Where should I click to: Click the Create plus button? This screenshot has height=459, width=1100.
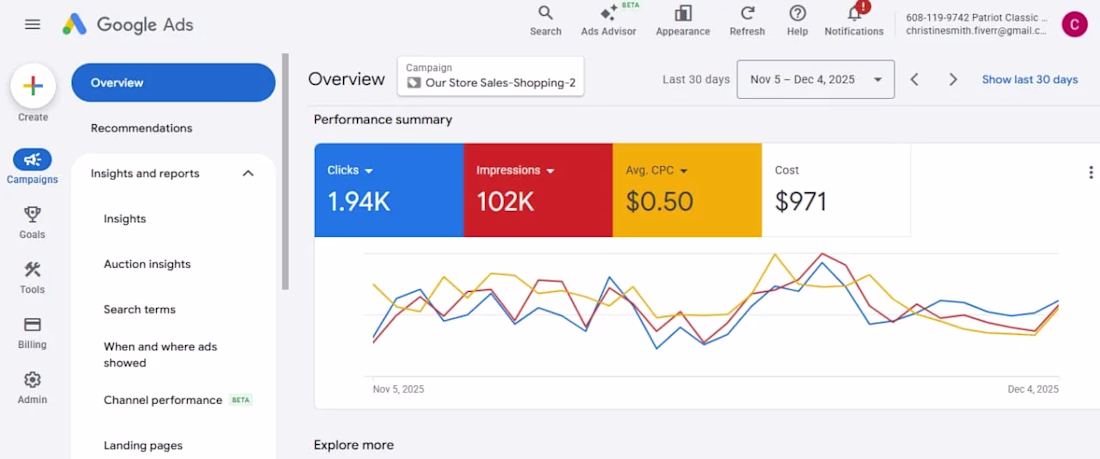pos(33,86)
